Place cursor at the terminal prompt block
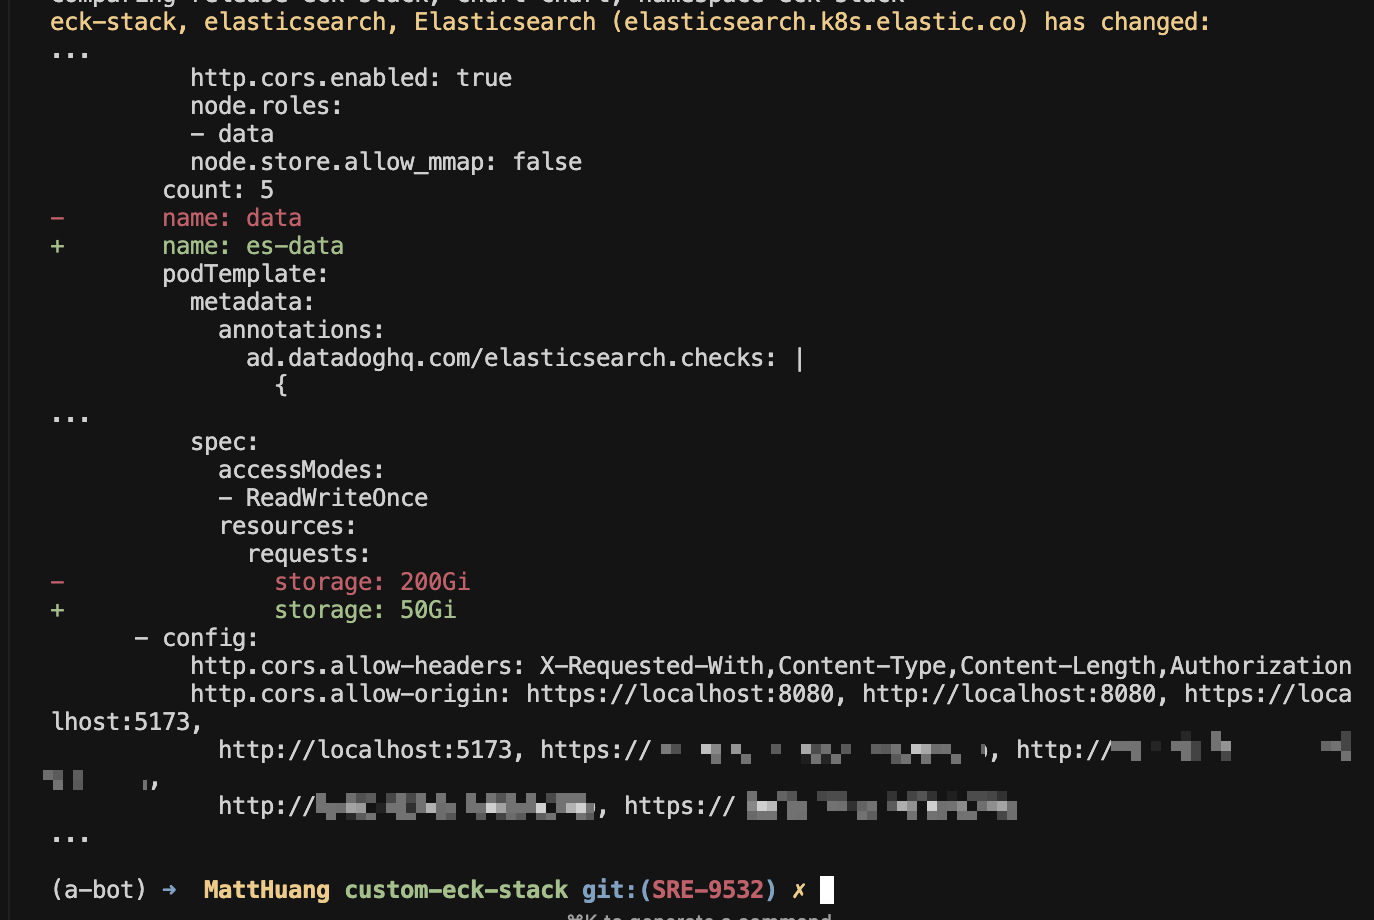This screenshot has width=1374, height=920. coord(827,890)
